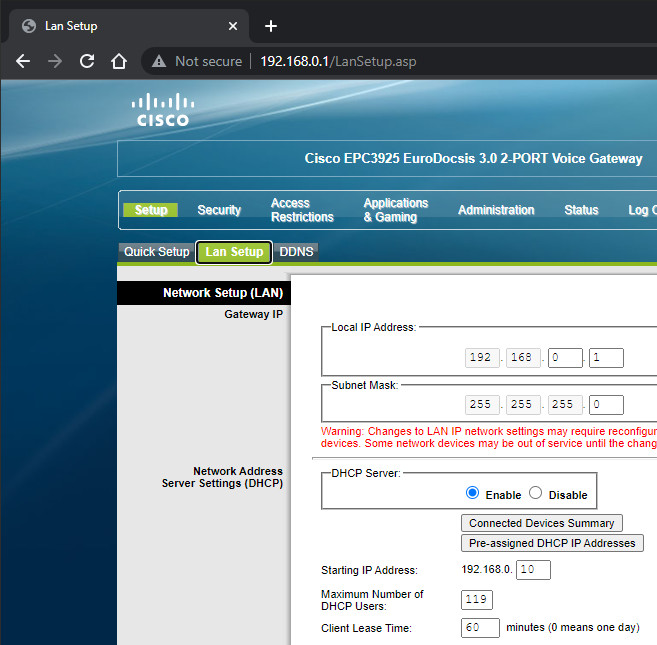Click the browser forward arrow

pyautogui.click(x=55, y=61)
